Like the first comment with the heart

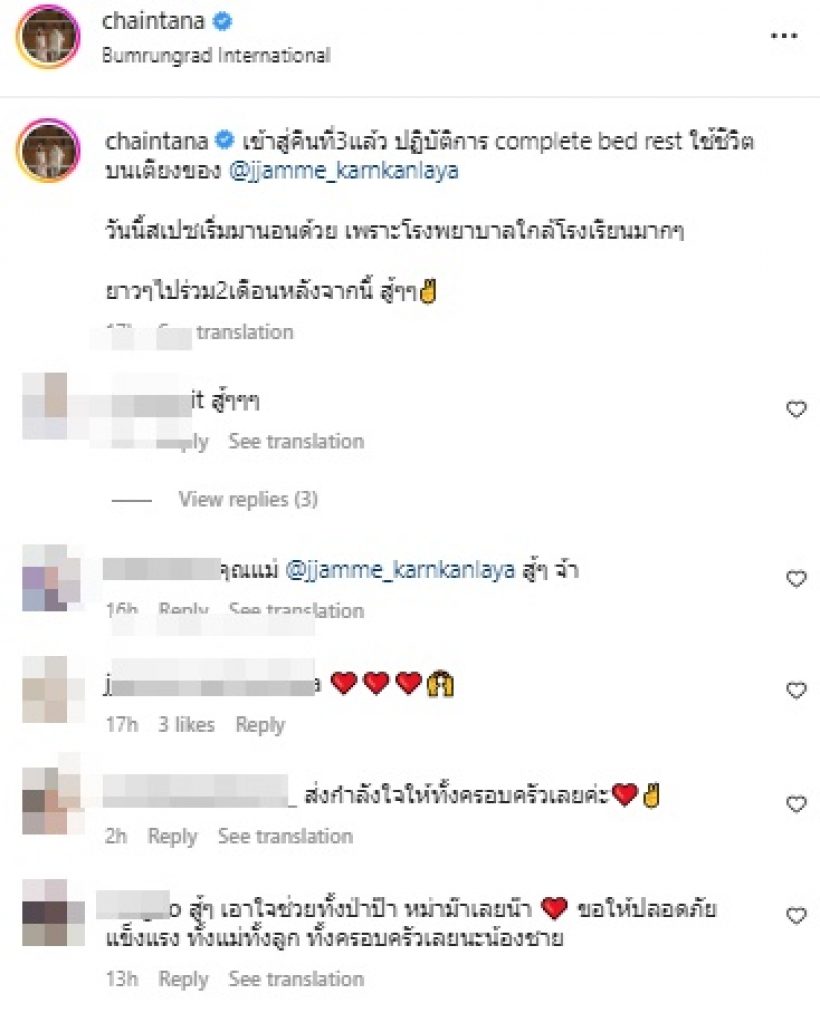pos(796,409)
